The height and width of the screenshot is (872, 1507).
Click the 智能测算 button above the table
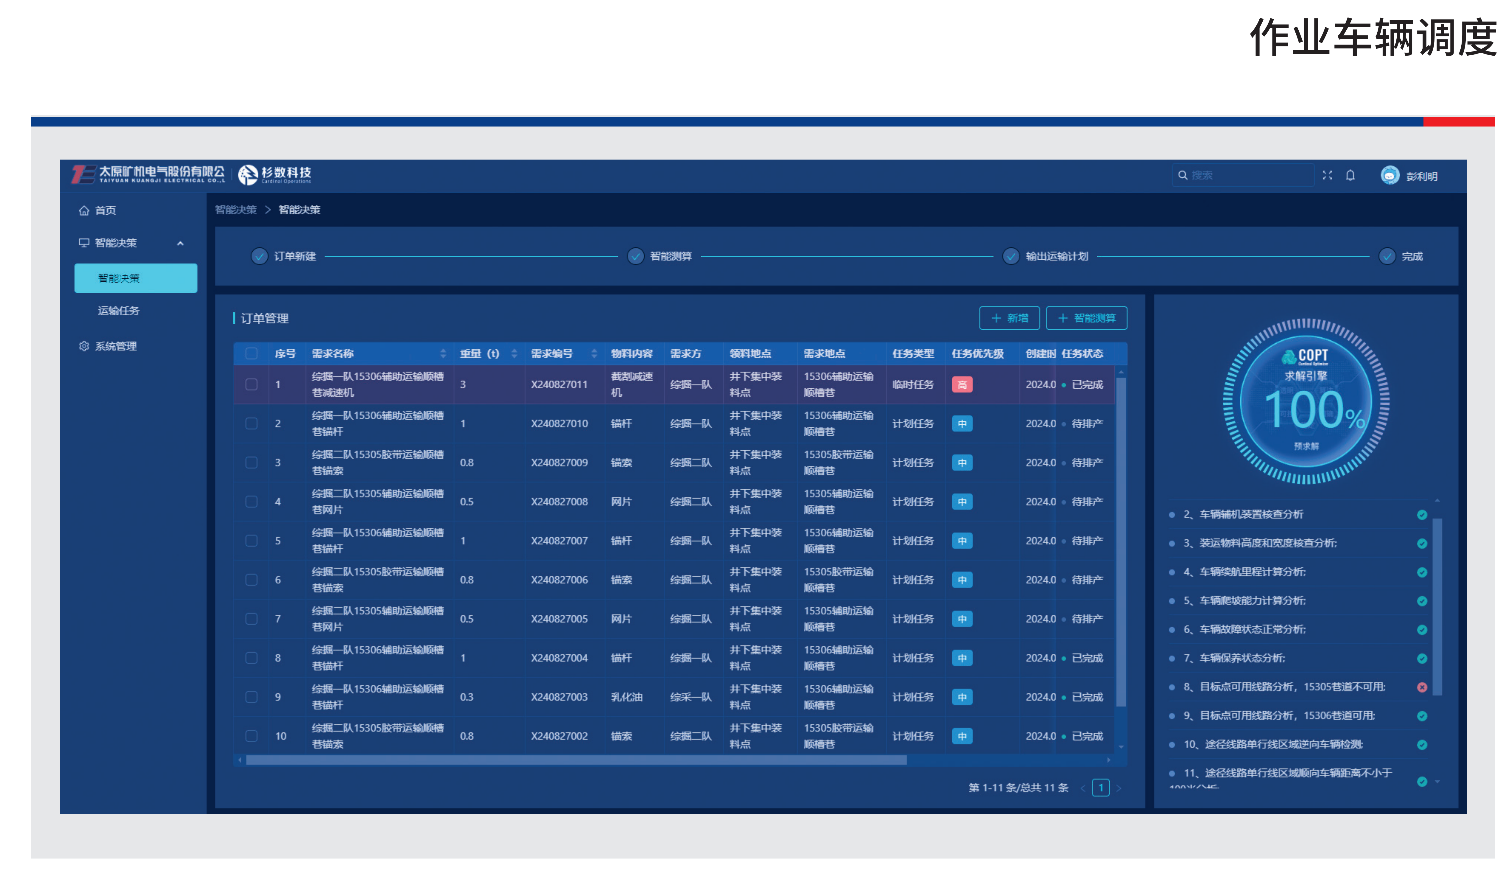coord(1086,318)
